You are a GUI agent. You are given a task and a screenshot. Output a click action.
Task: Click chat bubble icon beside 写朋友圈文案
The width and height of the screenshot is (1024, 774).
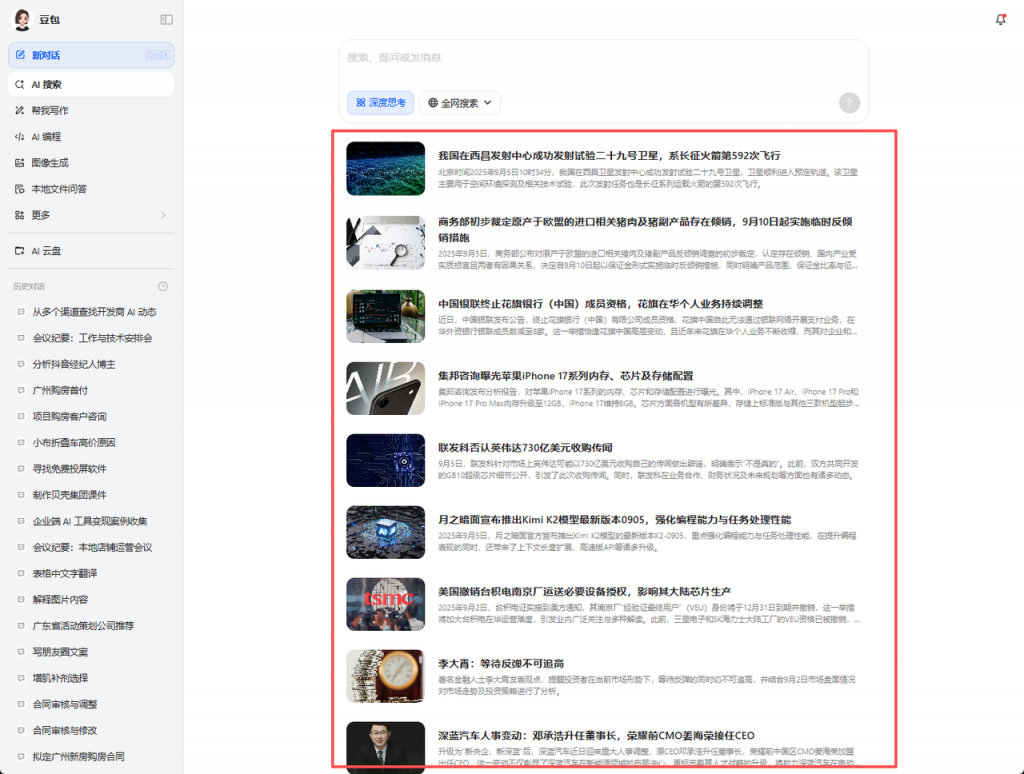click(21, 651)
